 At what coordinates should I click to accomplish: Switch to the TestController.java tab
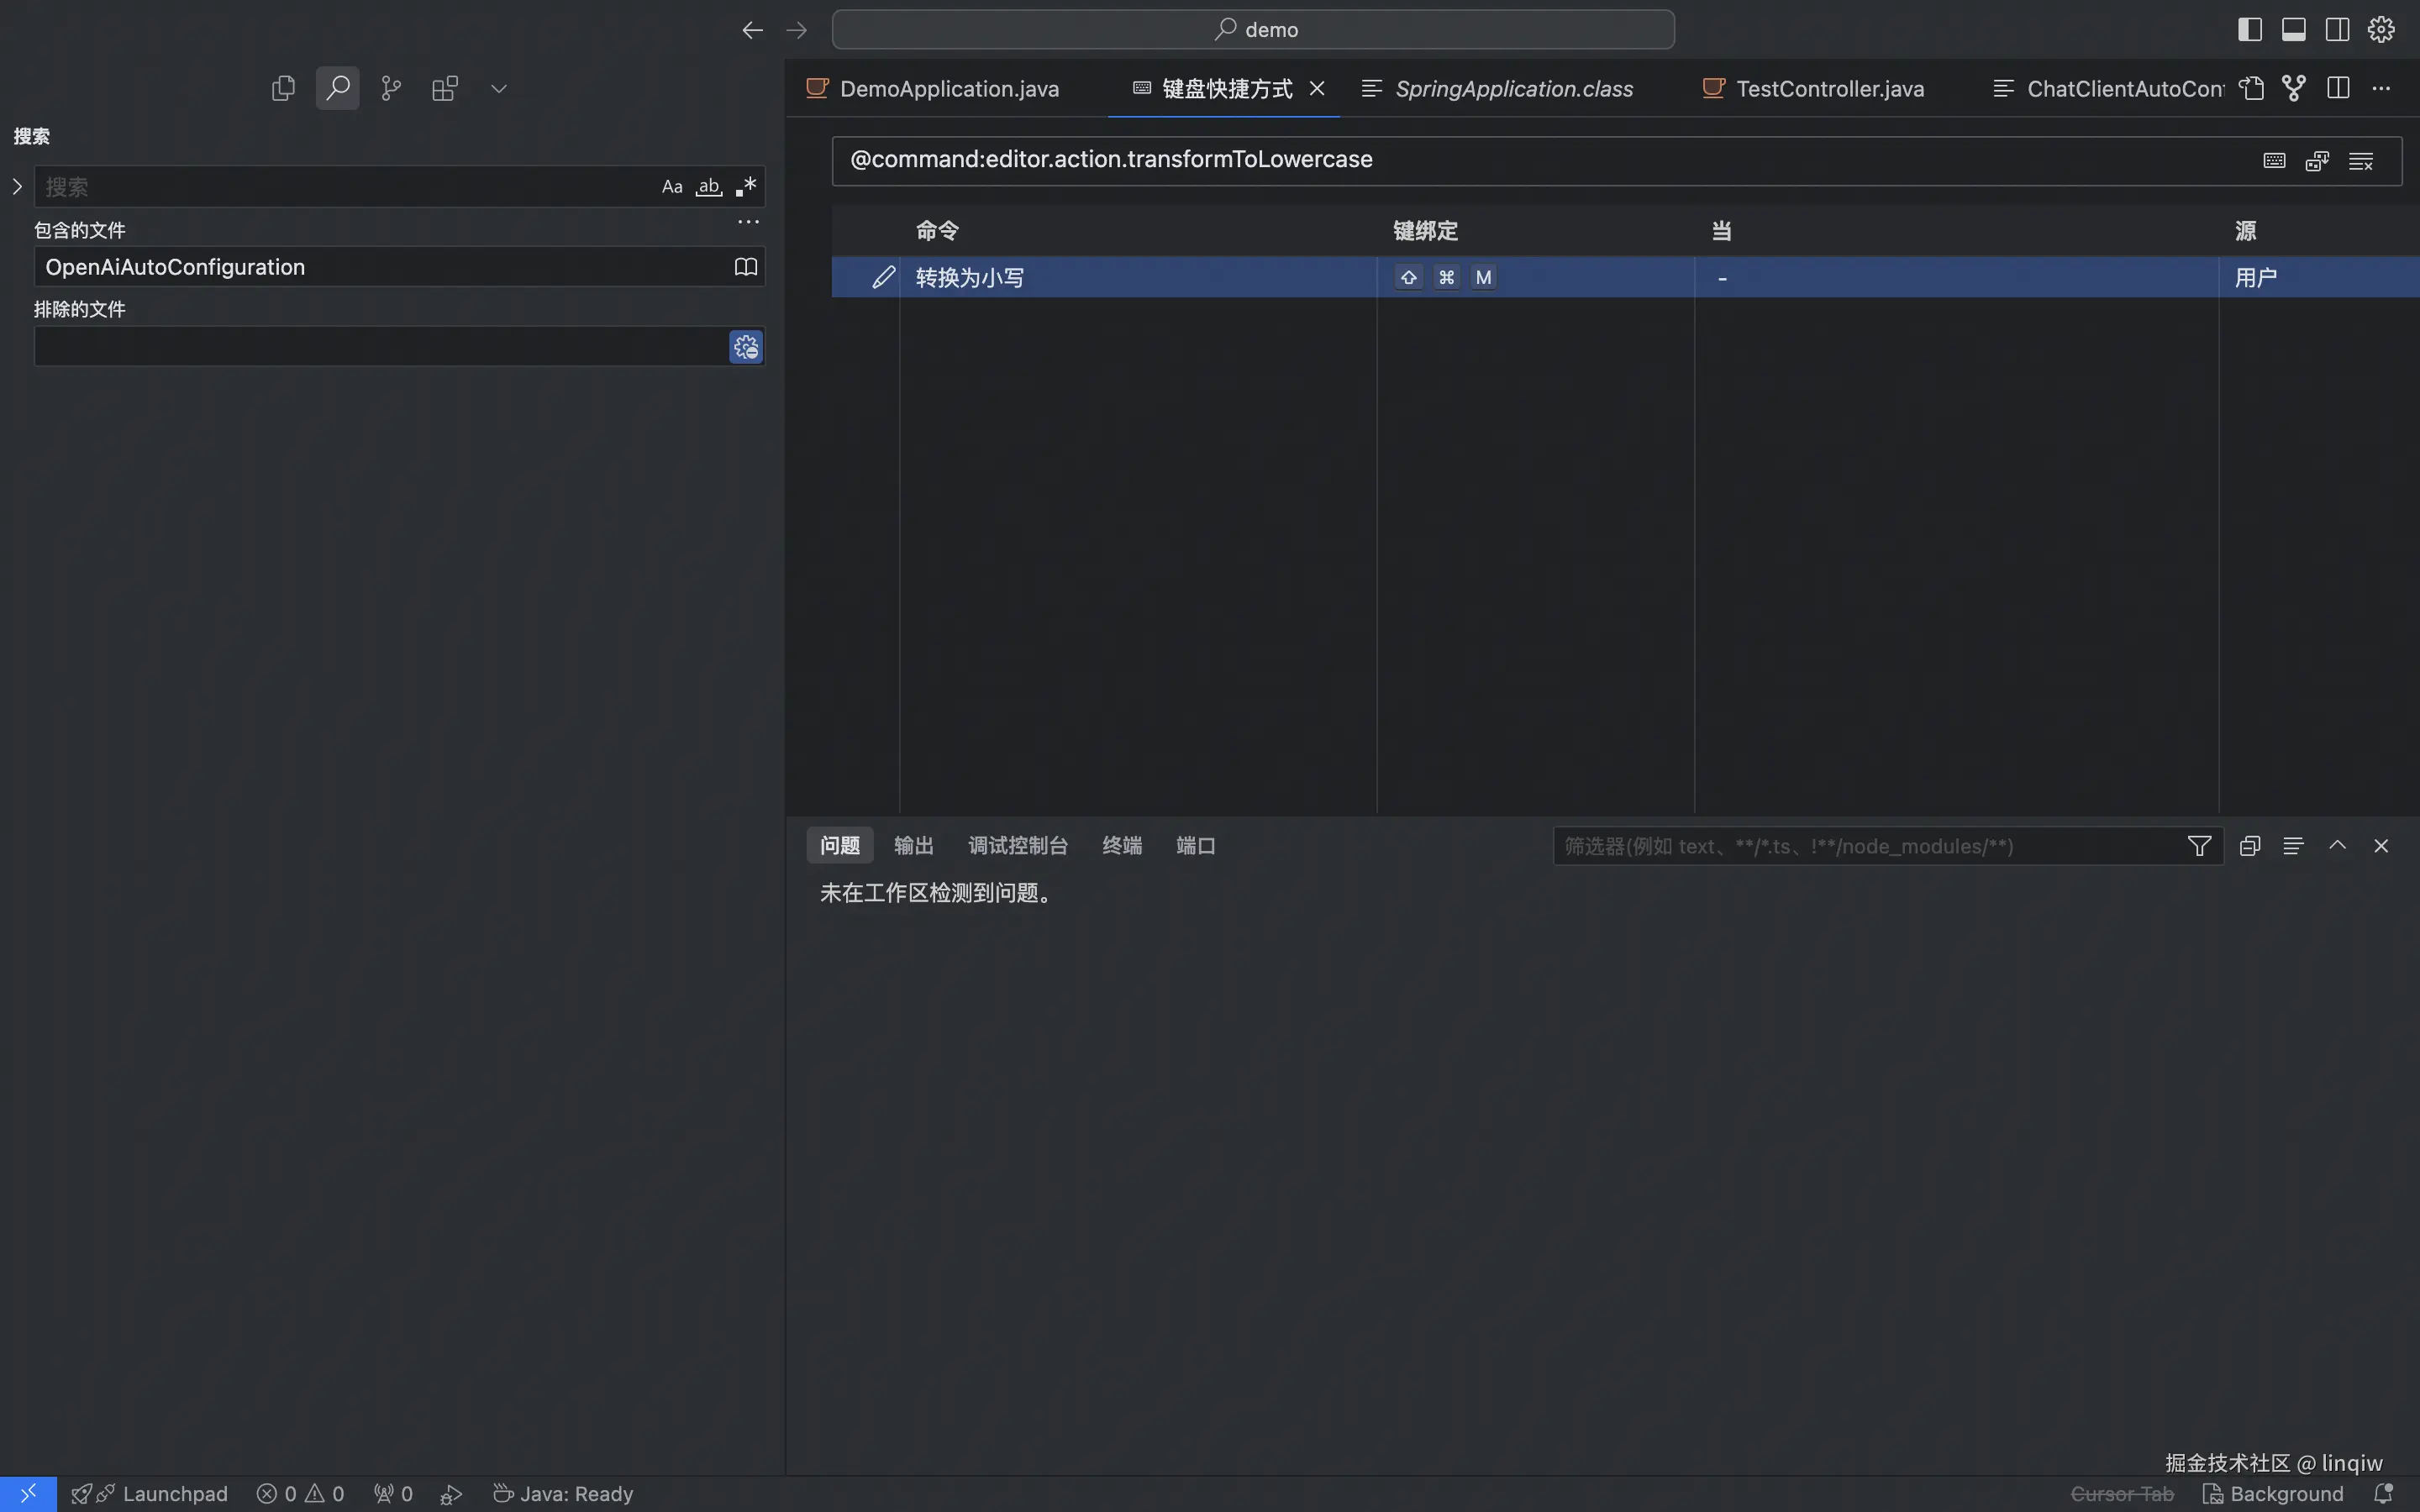coord(1829,88)
